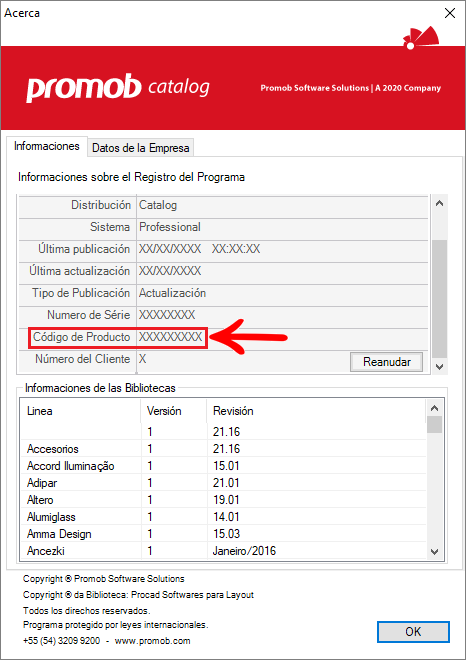Click the Reanudar button

click(386, 362)
